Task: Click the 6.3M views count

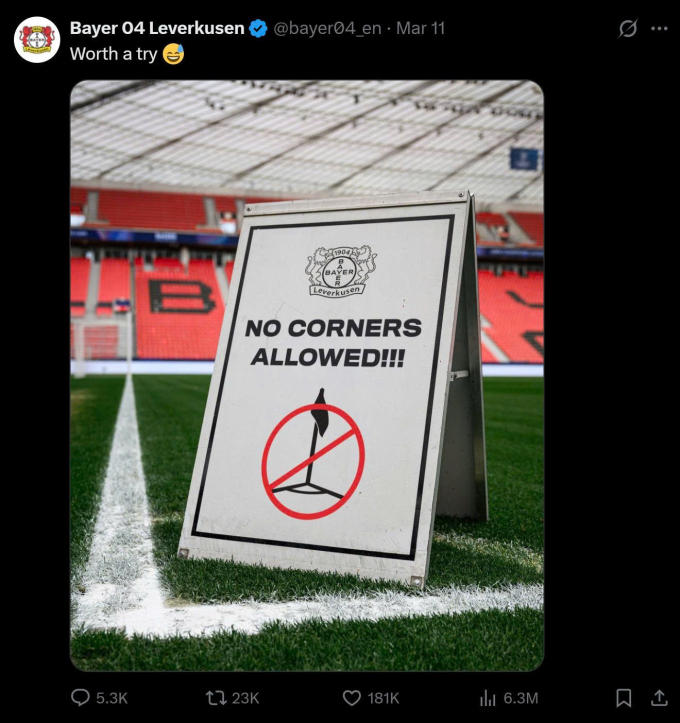Action: pyautogui.click(x=521, y=698)
